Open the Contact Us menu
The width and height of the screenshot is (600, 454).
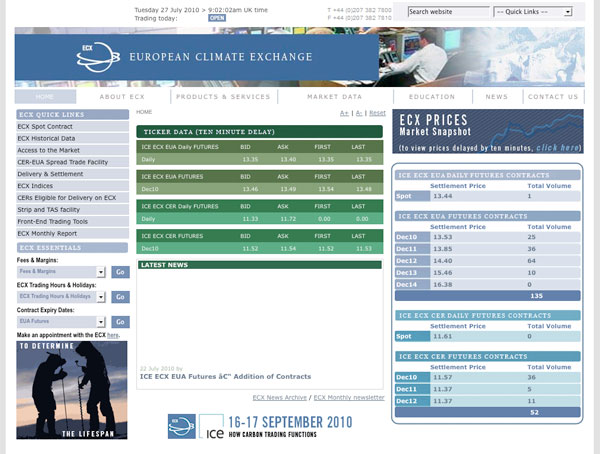pos(553,97)
